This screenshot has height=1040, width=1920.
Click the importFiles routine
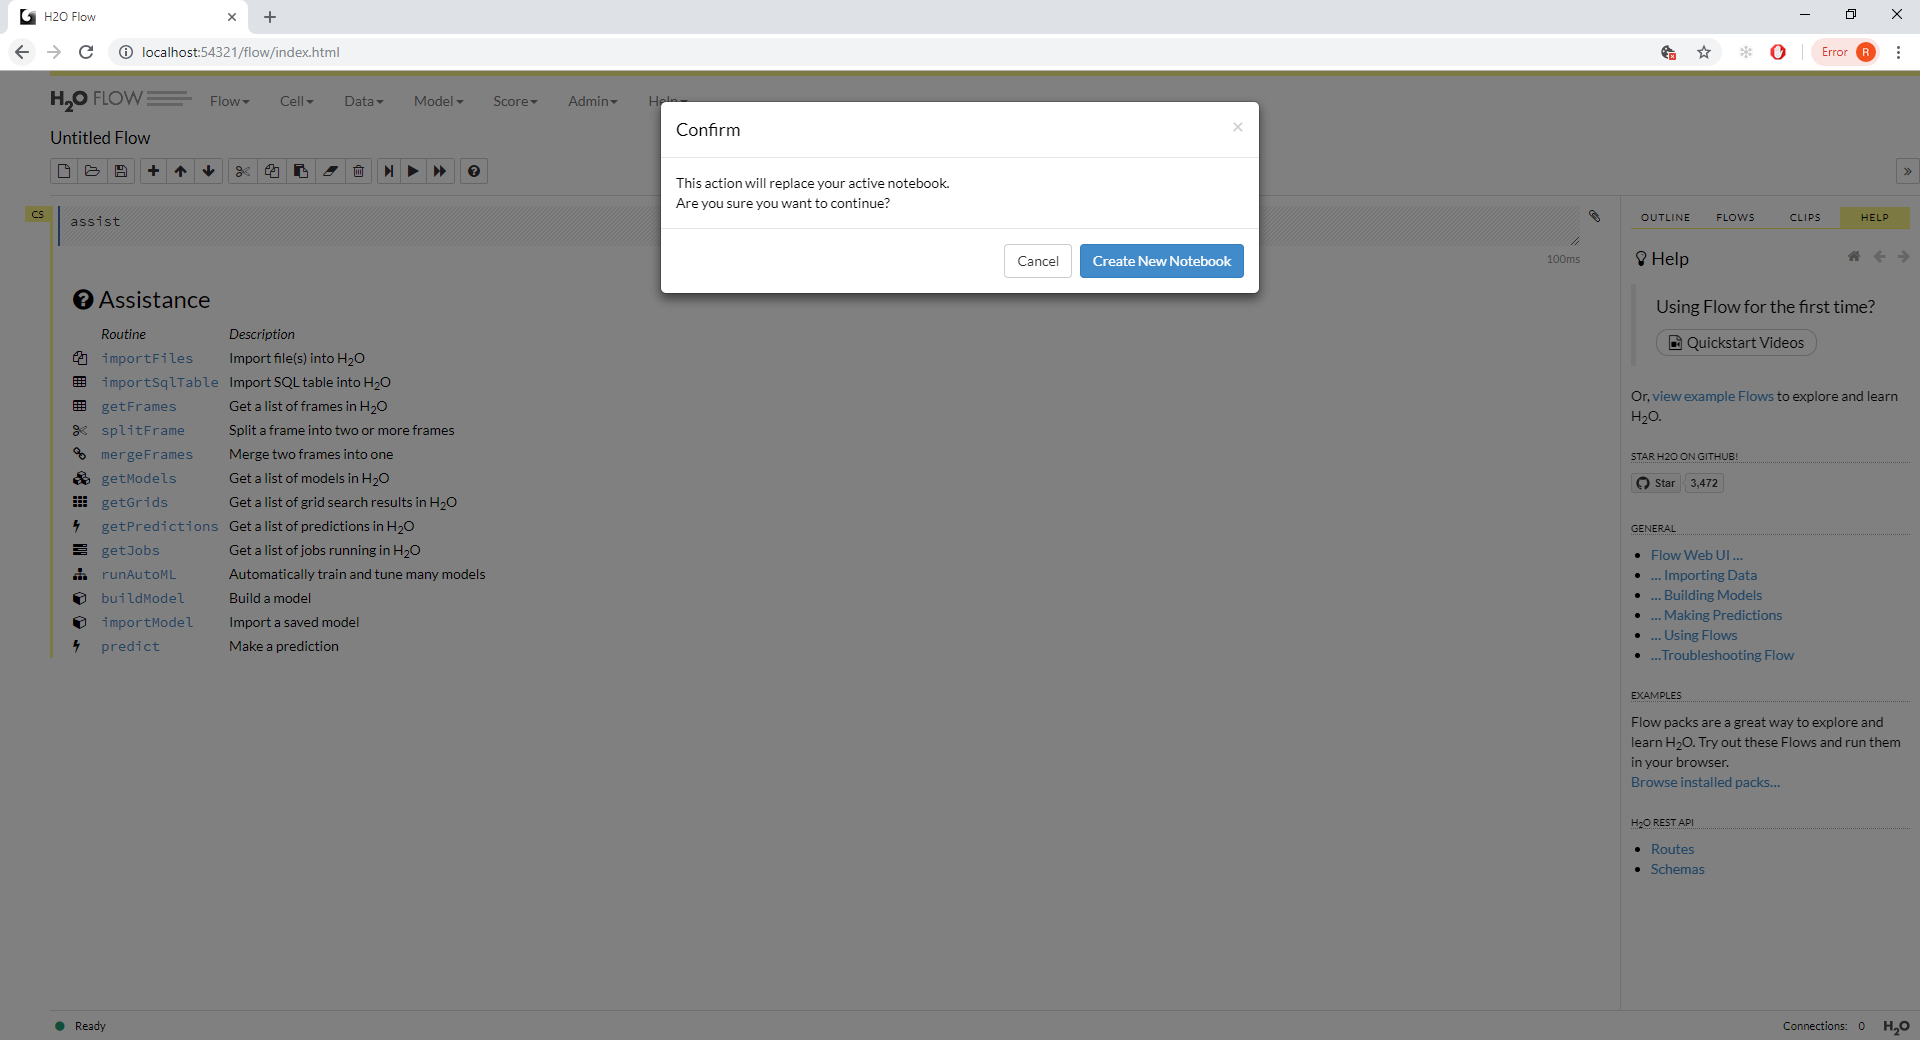[147, 358]
